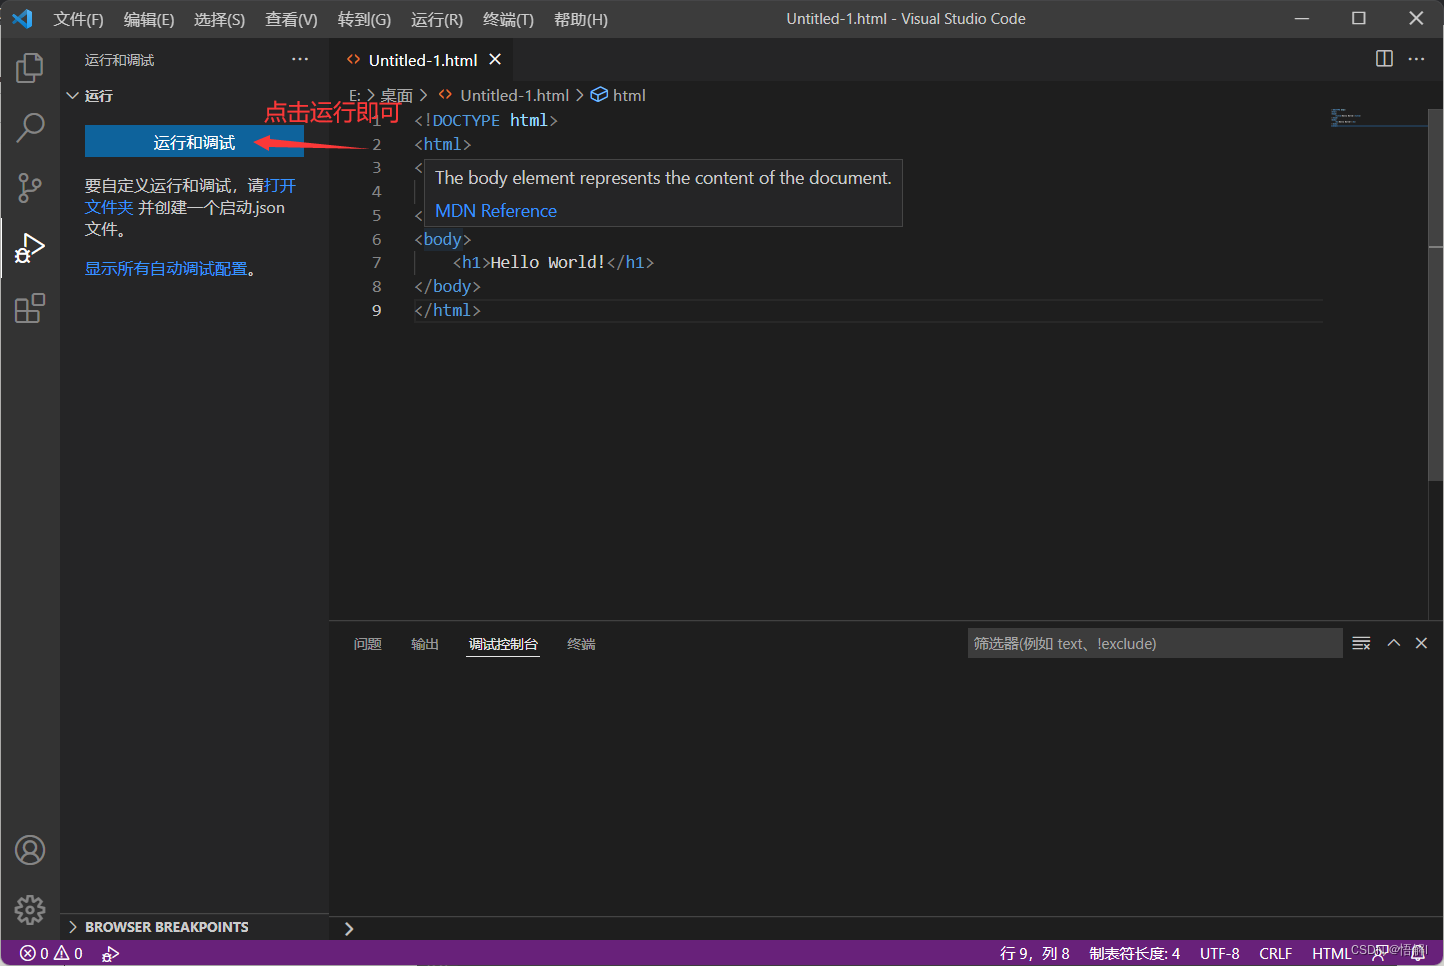The image size is (1444, 966).
Task: Change the CRLF line ending setting
Action: pos(1275,953)
